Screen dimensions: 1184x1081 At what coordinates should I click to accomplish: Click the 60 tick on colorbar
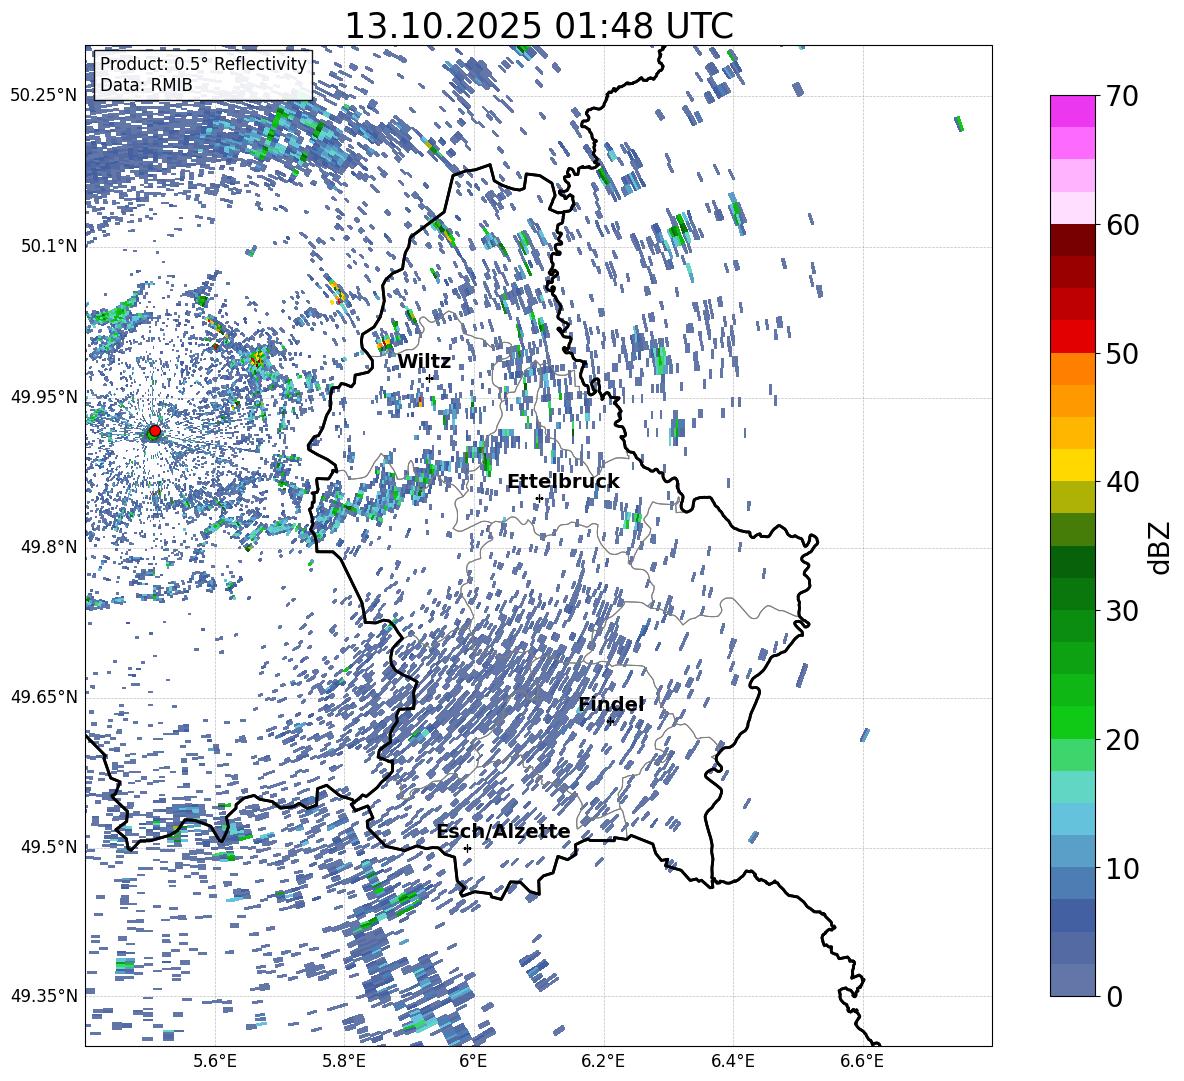(1123, 225)
